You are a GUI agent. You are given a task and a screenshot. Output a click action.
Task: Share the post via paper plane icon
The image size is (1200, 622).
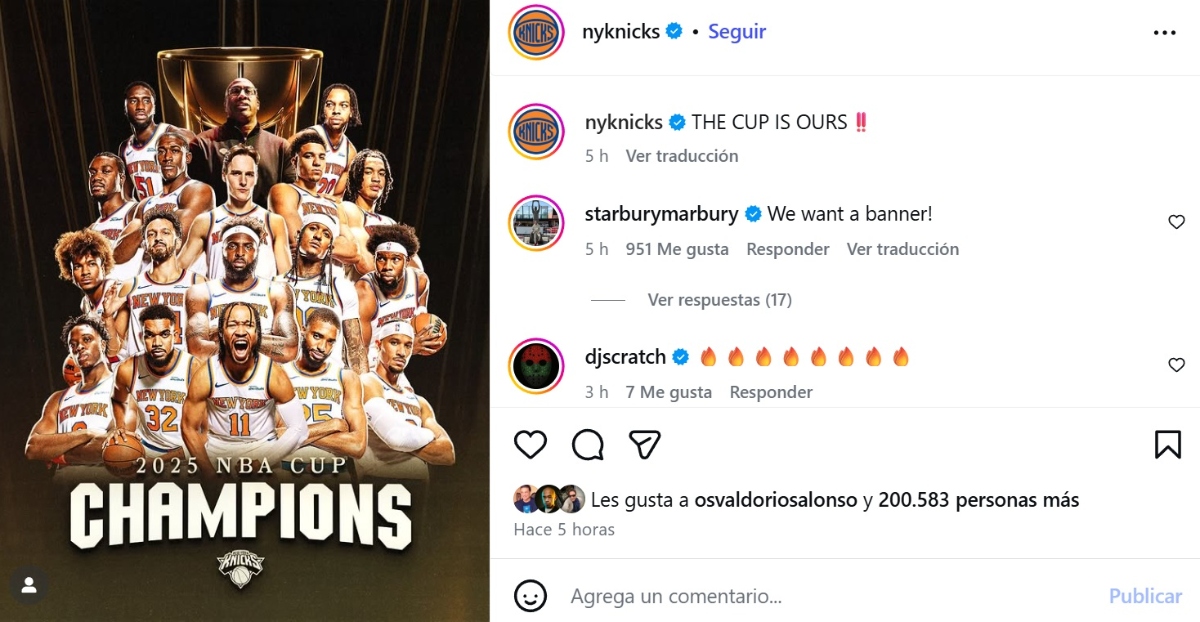tap(645, 444)
